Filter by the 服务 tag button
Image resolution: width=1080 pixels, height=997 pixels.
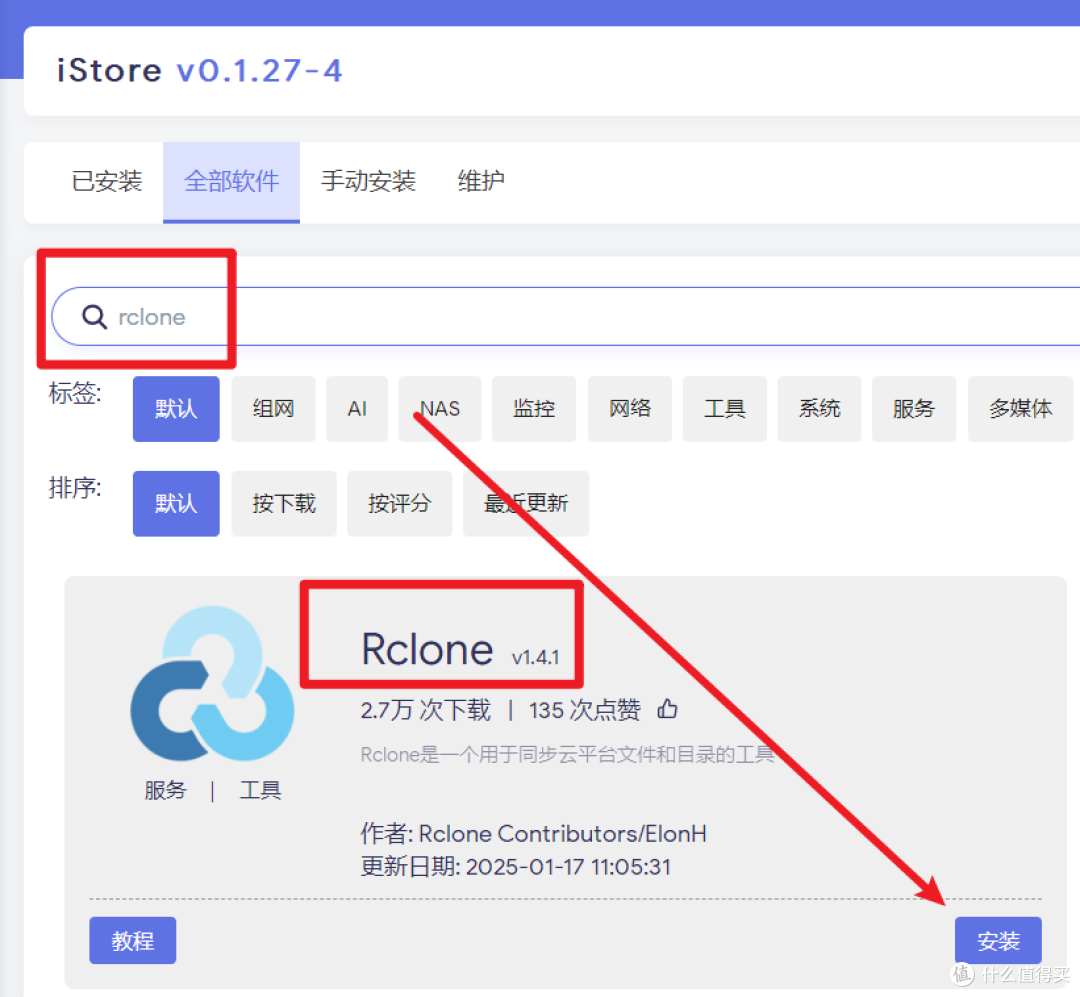click(x=914, y=409)
